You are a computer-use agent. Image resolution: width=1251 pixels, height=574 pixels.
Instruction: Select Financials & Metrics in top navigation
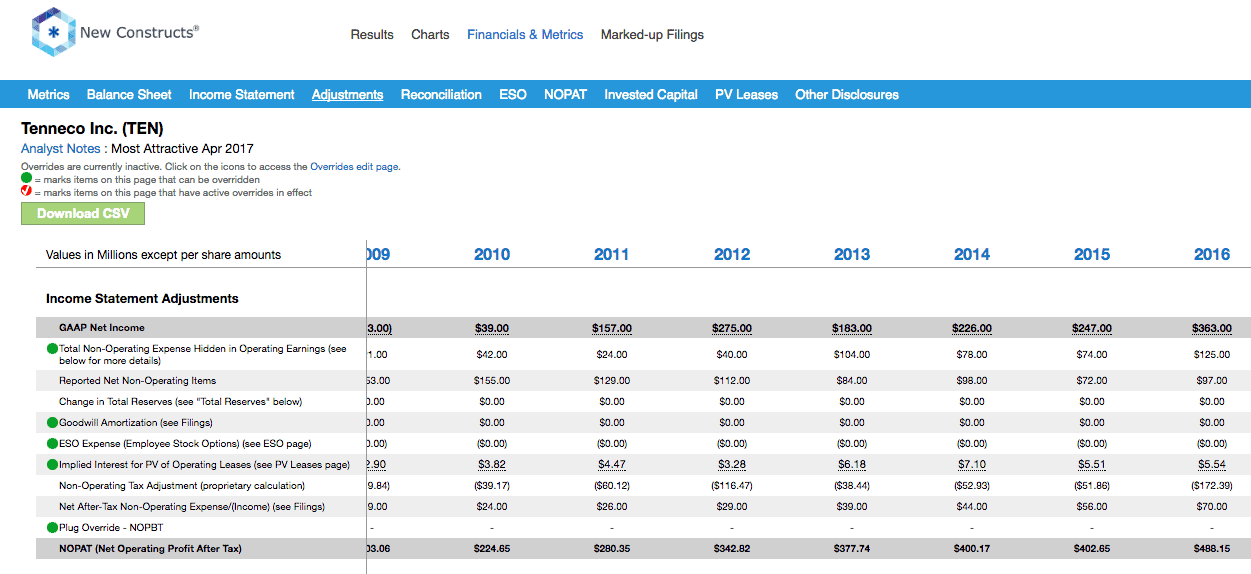(525, 35)
